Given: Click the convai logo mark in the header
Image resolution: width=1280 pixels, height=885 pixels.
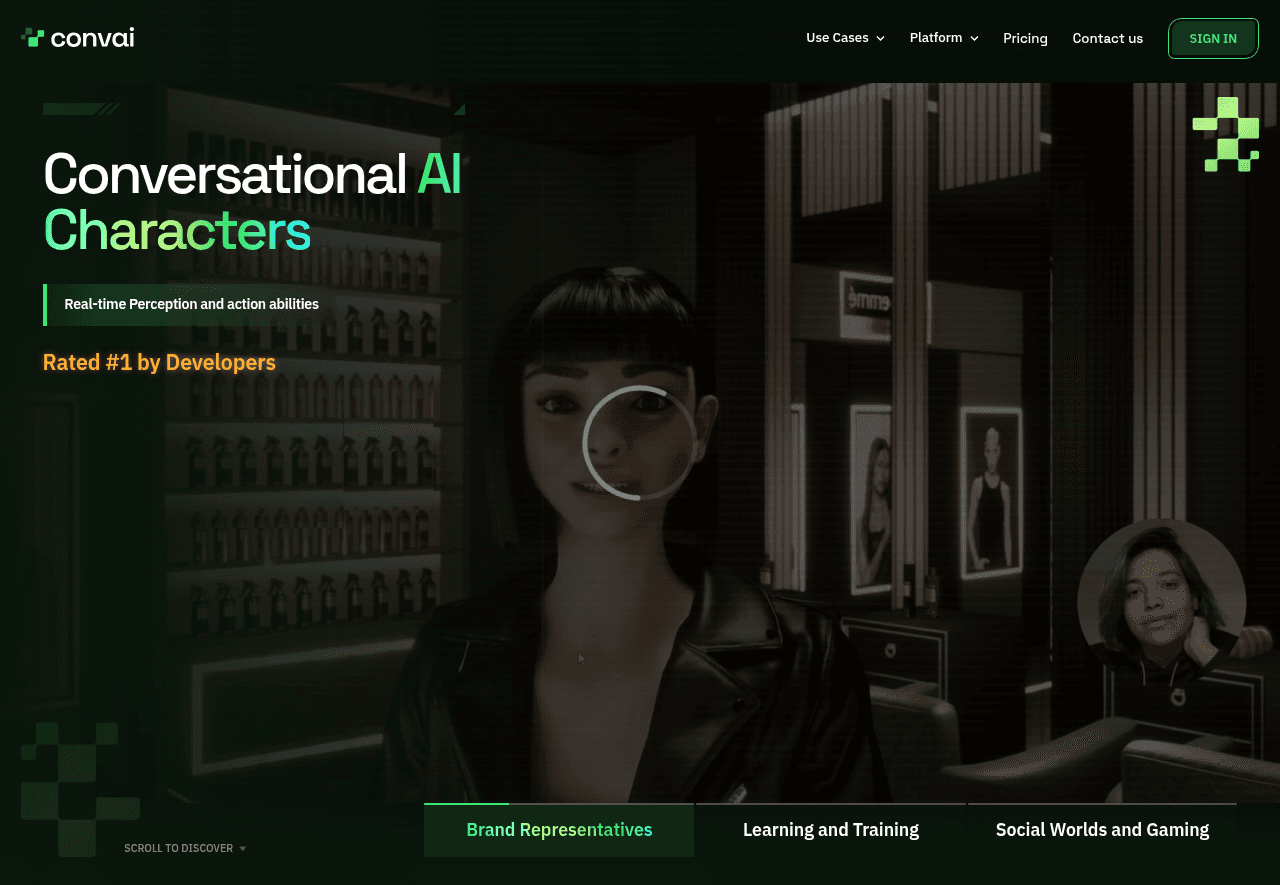Looking at the screenshot, I should pyautogui.click(x=33, y=38).
